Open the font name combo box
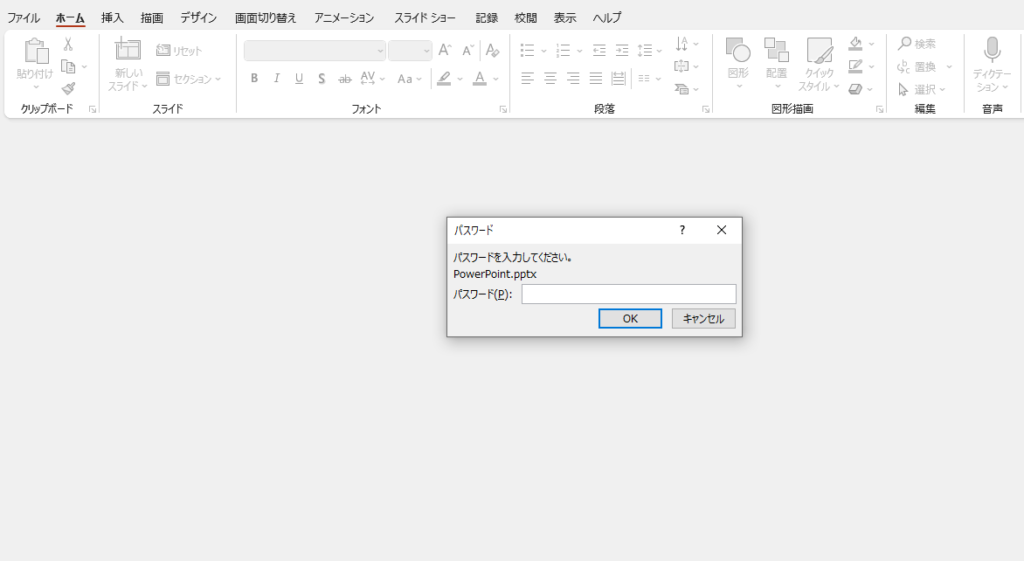The height and width of the screenshot is (561, 1024). 315,50
